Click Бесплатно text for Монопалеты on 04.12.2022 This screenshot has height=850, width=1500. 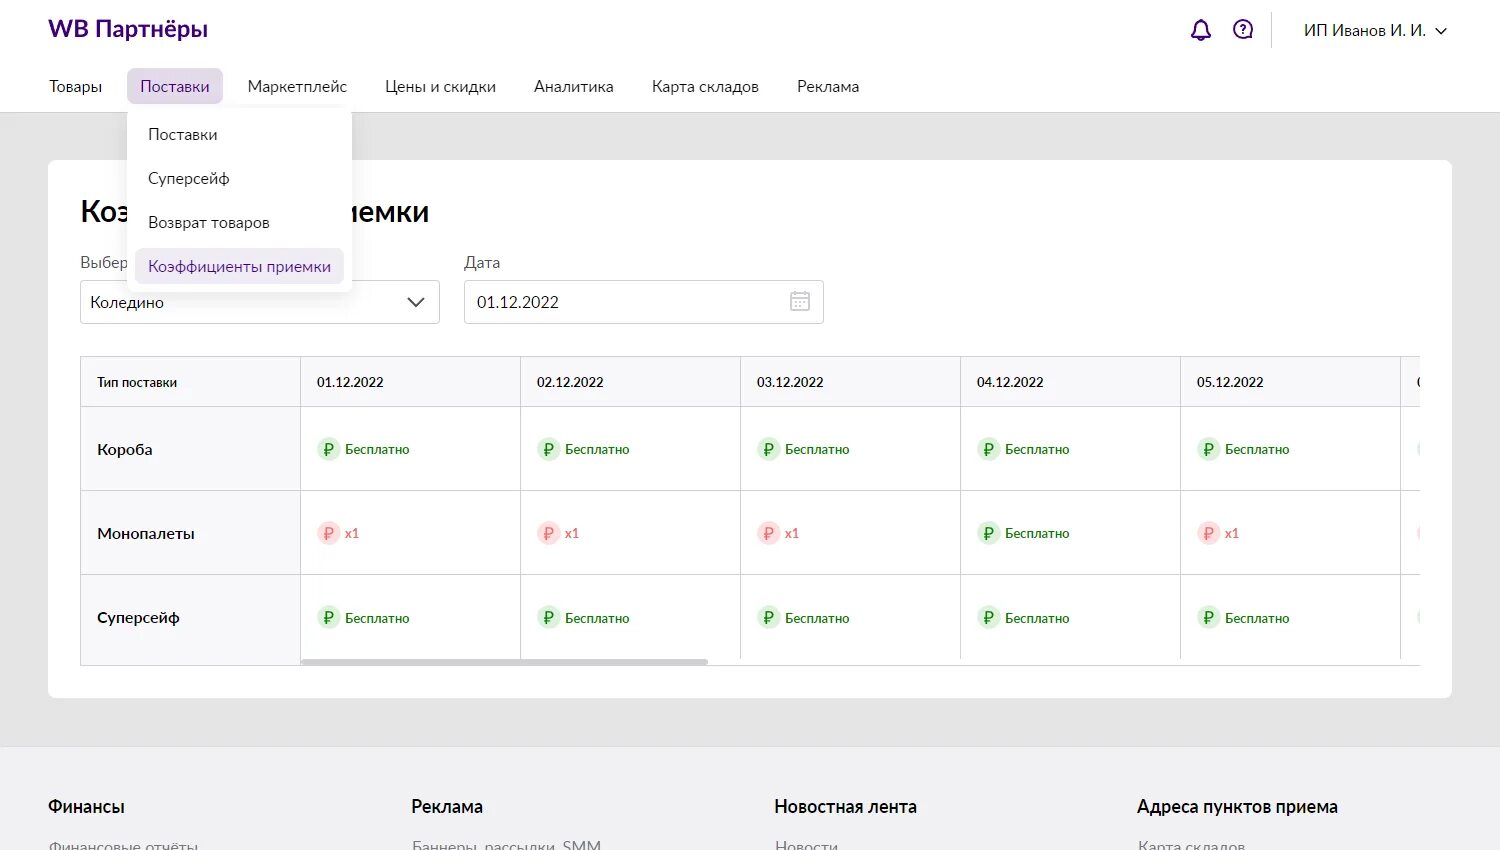tap(1037, 533)
